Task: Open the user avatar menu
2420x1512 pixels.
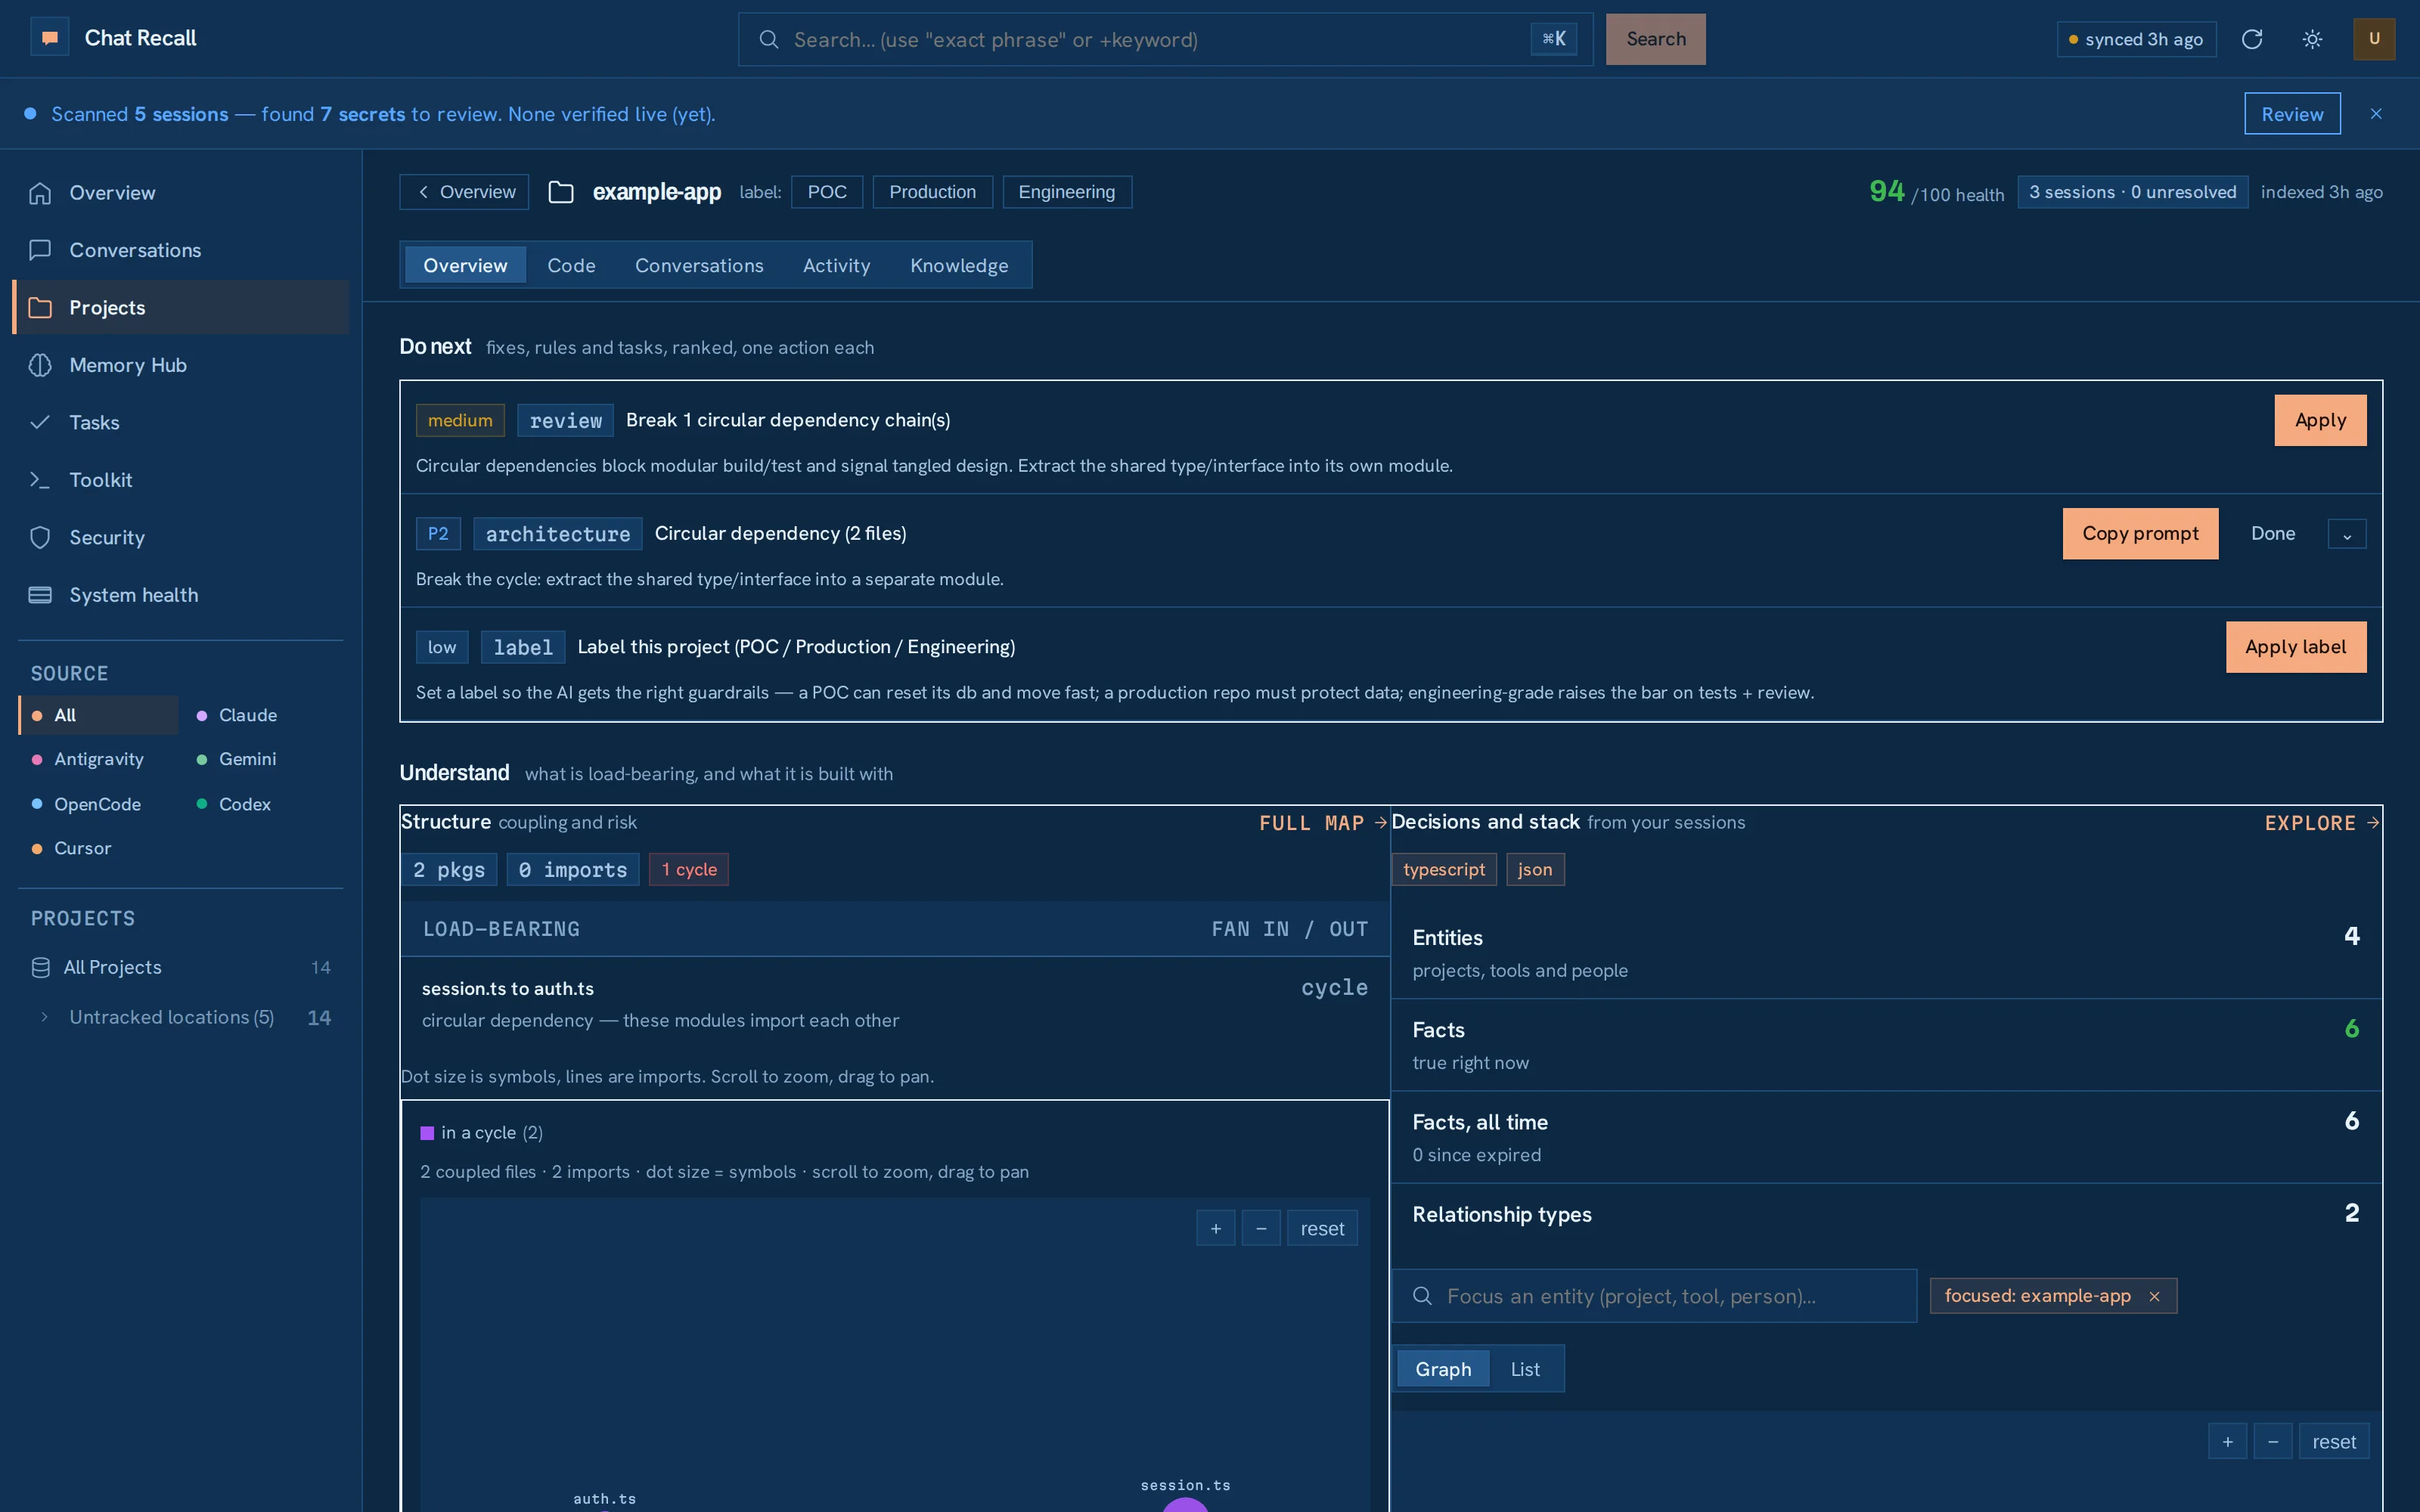Action: (x=2374, y=39)
